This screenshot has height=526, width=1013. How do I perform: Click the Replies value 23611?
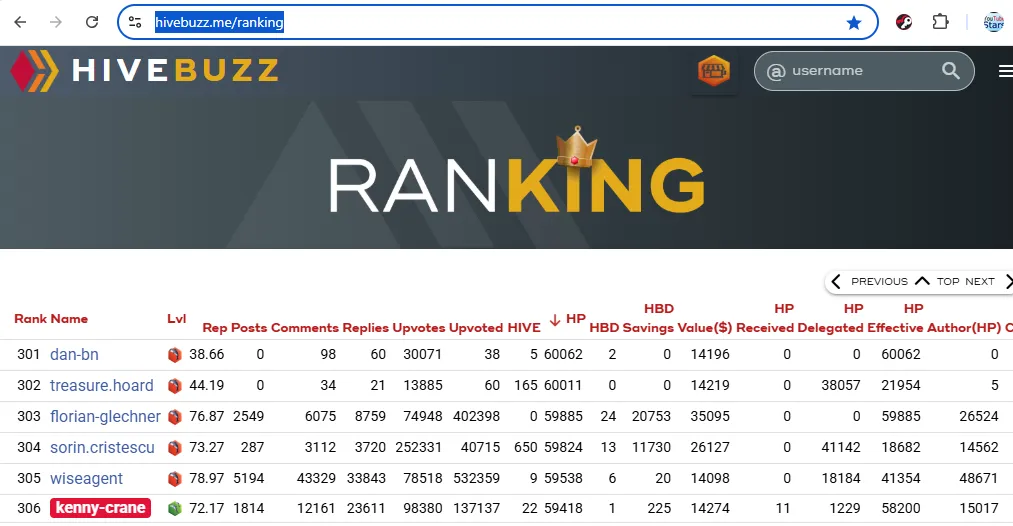[x=366, y=508]
